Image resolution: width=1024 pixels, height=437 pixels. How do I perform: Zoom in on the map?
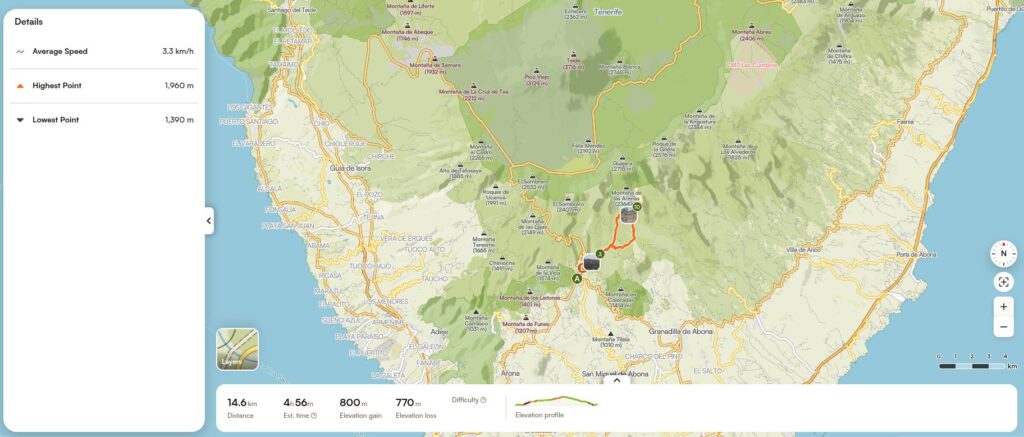[x=1003, y=307]
